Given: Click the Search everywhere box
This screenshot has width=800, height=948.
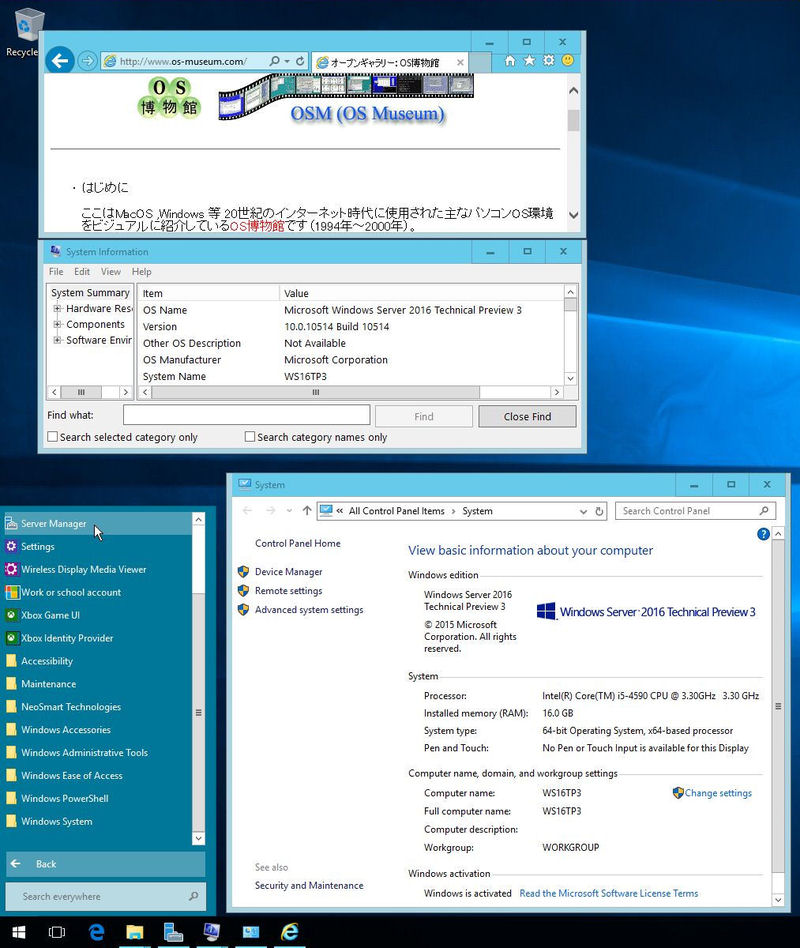Looking at the screenshot, I should click(106, 896).
